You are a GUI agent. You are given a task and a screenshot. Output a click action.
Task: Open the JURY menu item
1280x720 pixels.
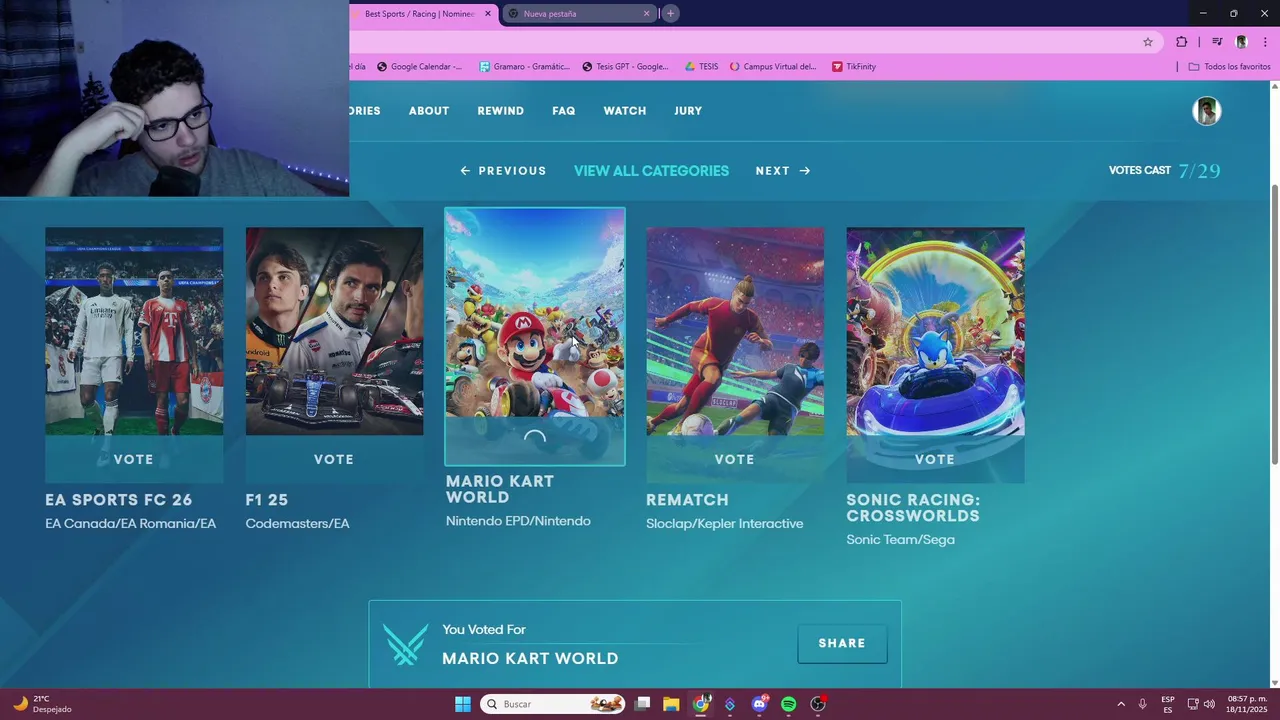tap(688, 111)
